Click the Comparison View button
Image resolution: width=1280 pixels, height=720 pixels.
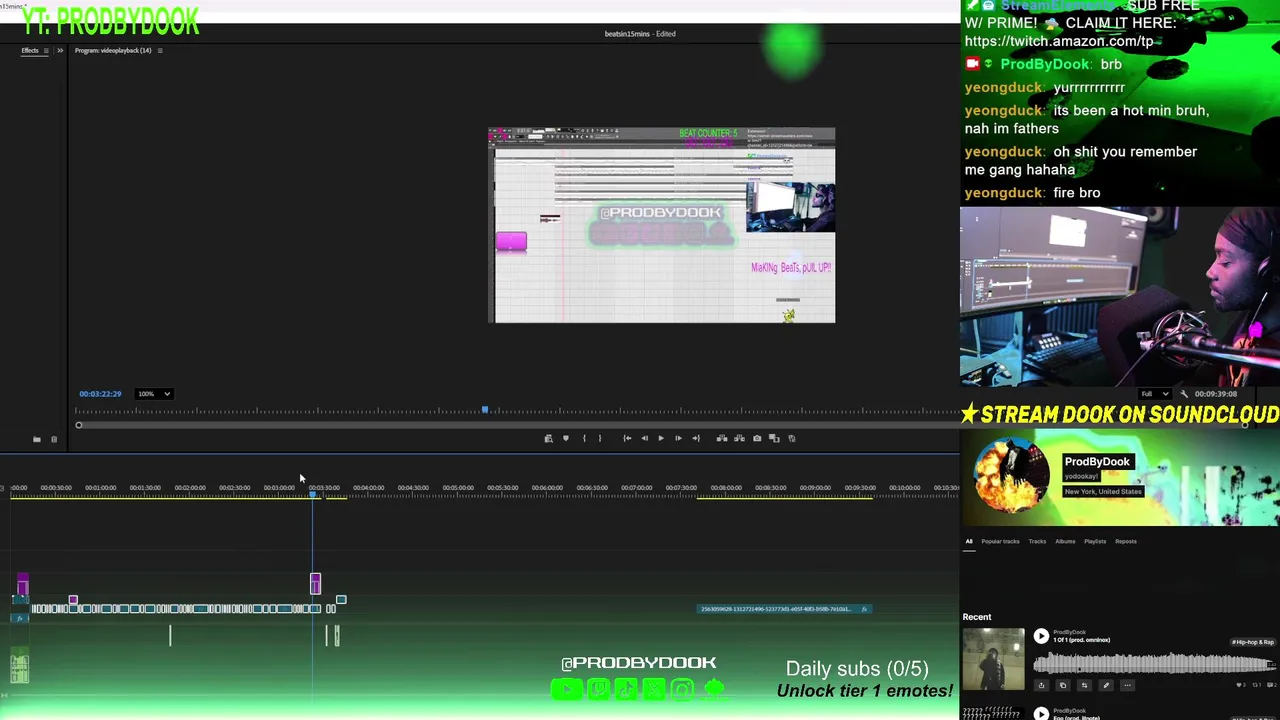point(774,438)
